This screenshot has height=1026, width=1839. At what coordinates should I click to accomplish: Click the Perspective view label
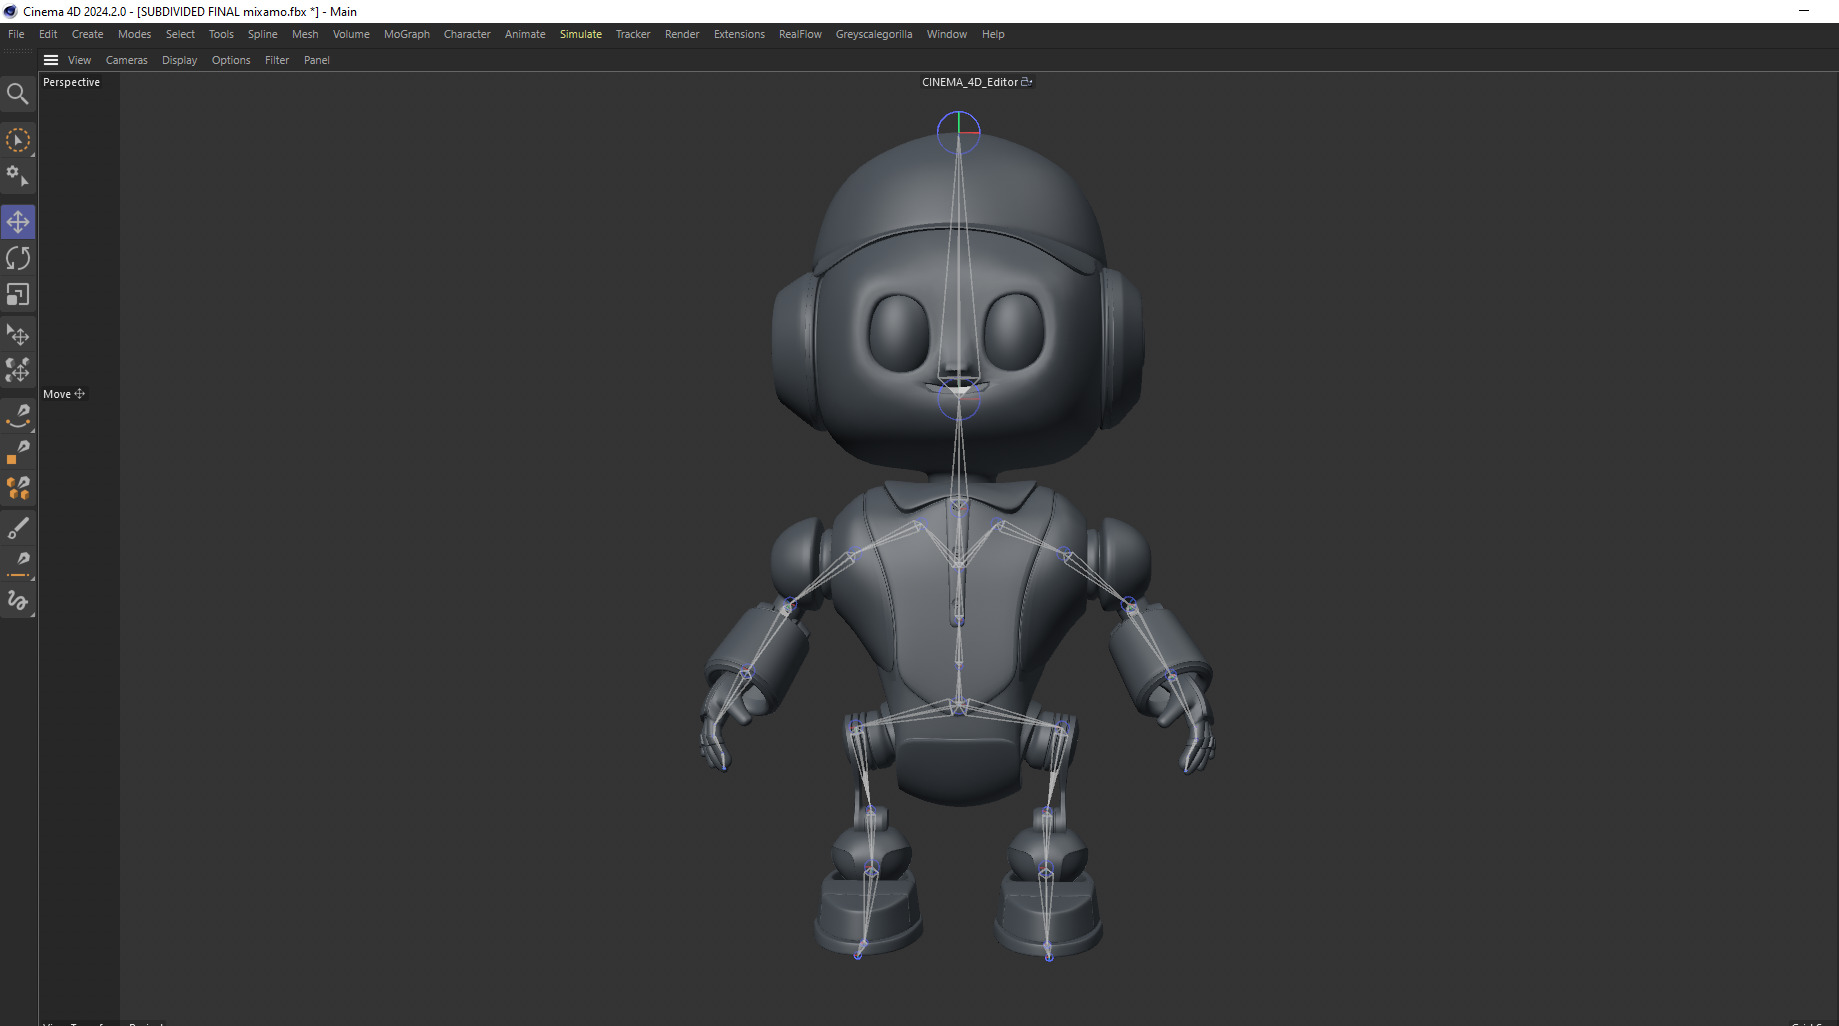71,82
